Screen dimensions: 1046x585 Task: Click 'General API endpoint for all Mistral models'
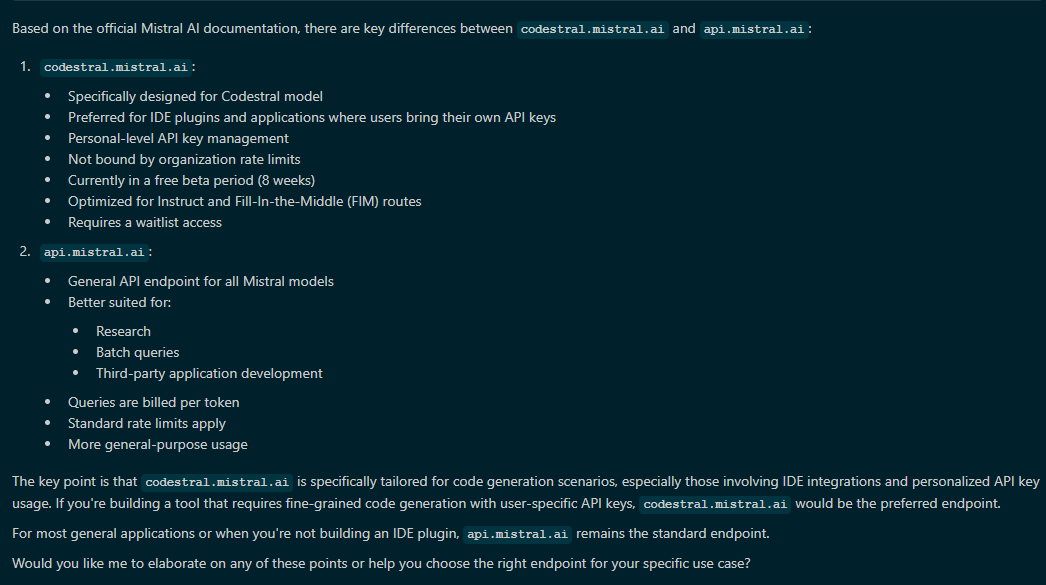coord(201,281)
